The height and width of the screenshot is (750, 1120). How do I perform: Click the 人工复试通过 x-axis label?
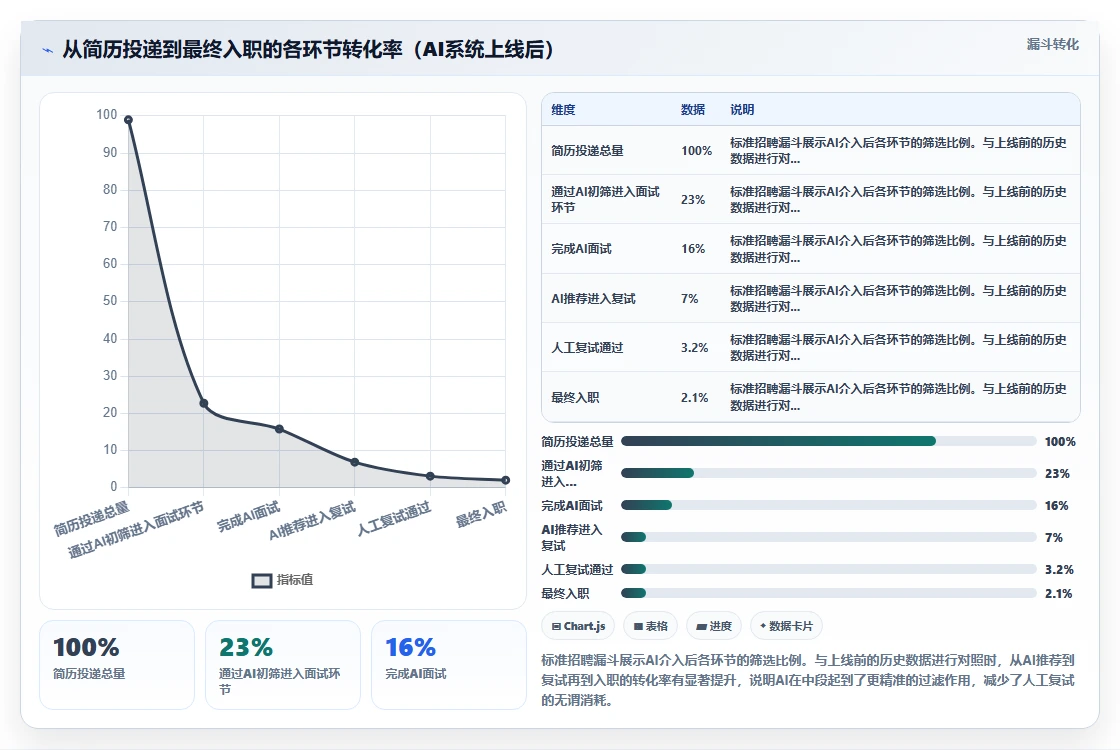[394, 519]
